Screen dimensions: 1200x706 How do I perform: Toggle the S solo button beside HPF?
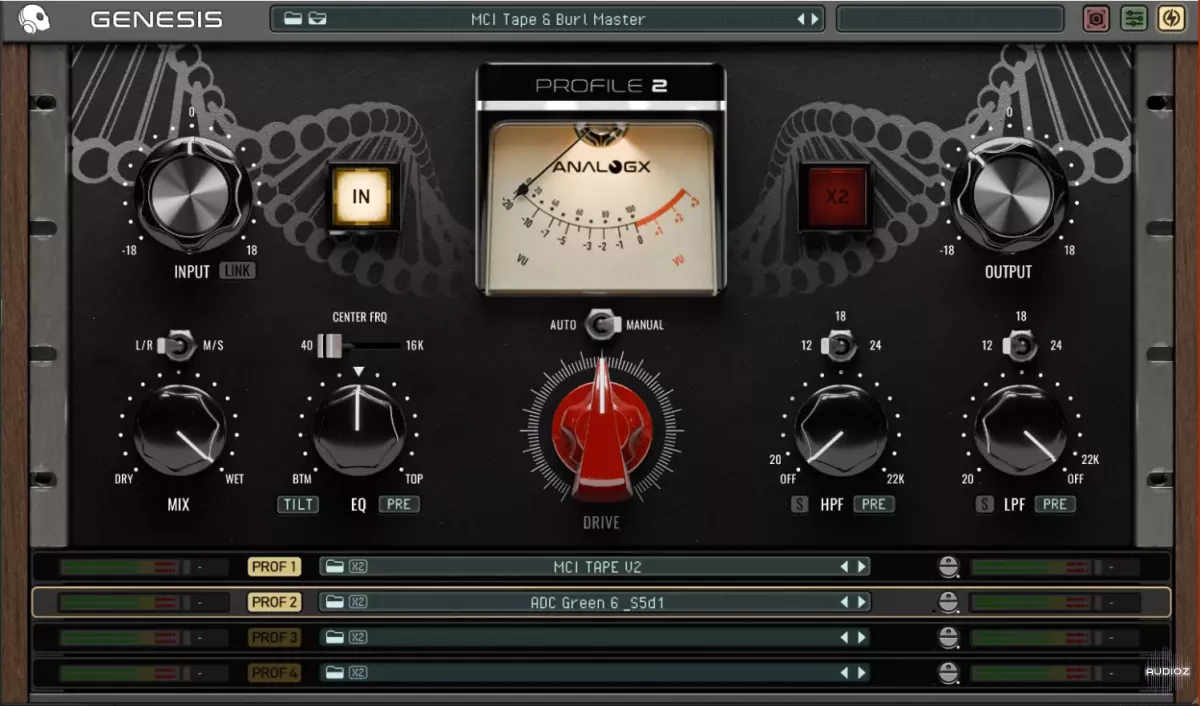tap(799, 504)
